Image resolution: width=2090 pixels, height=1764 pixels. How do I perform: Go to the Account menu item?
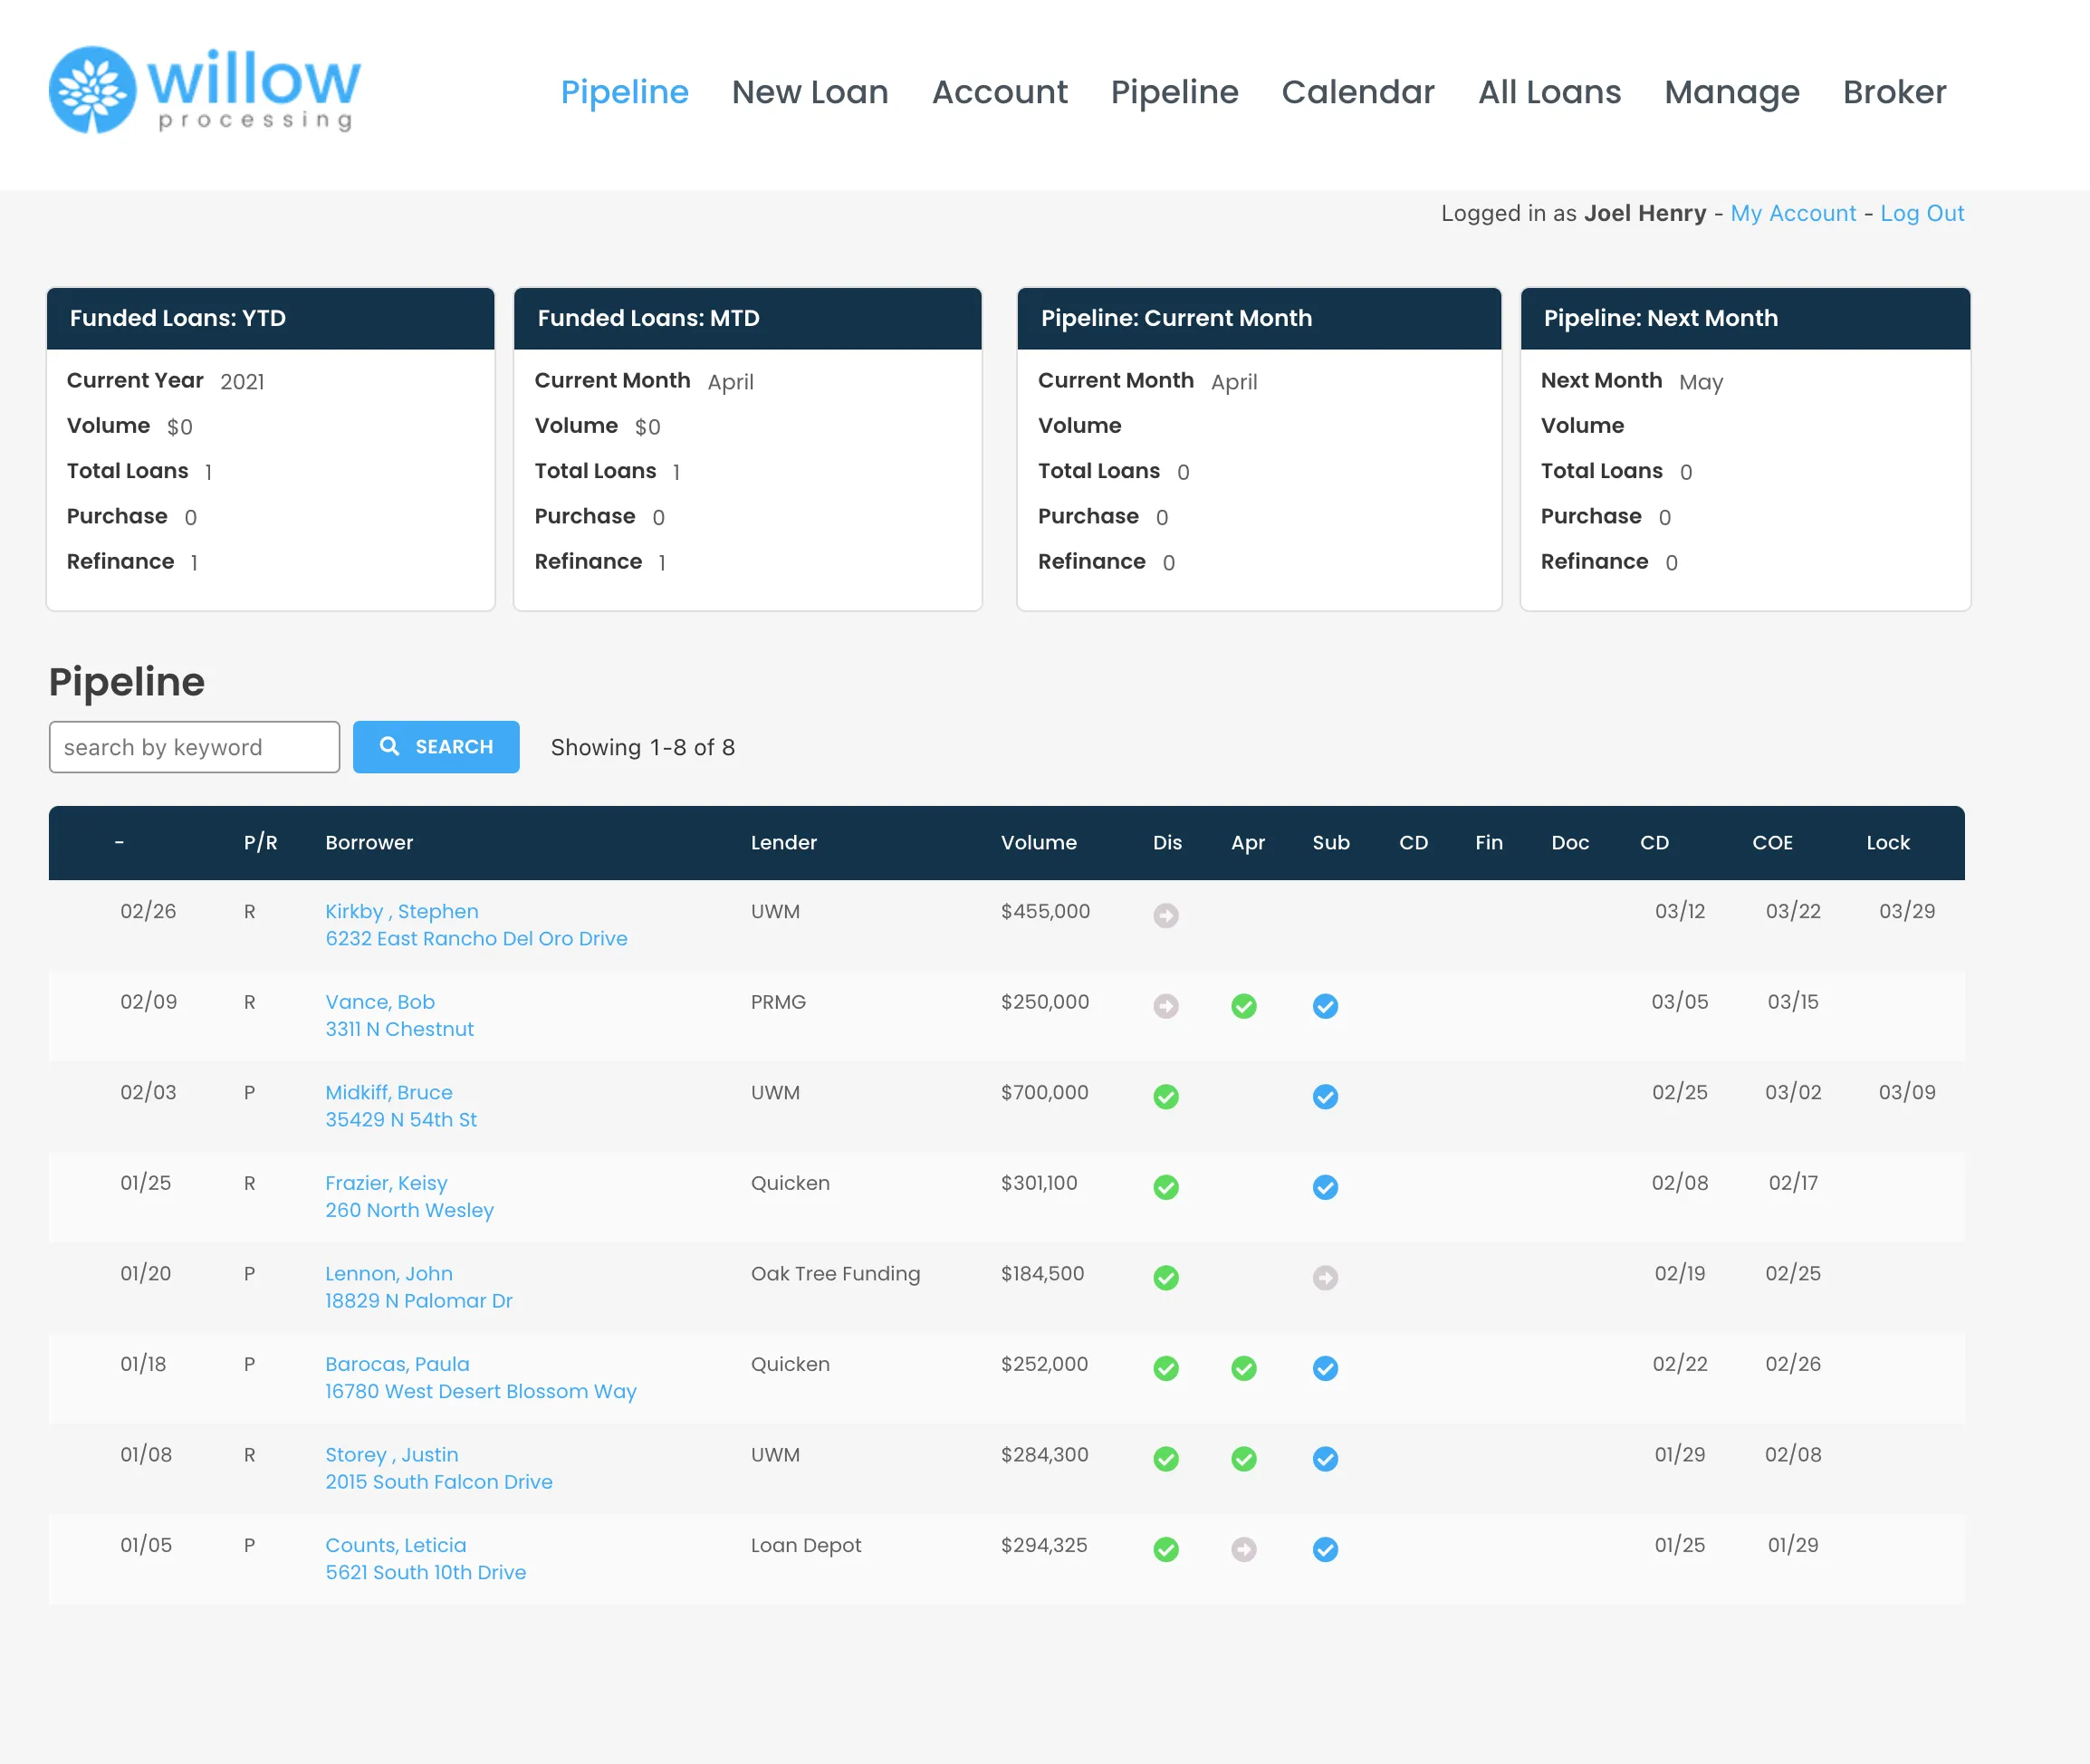click(1000, 92)
